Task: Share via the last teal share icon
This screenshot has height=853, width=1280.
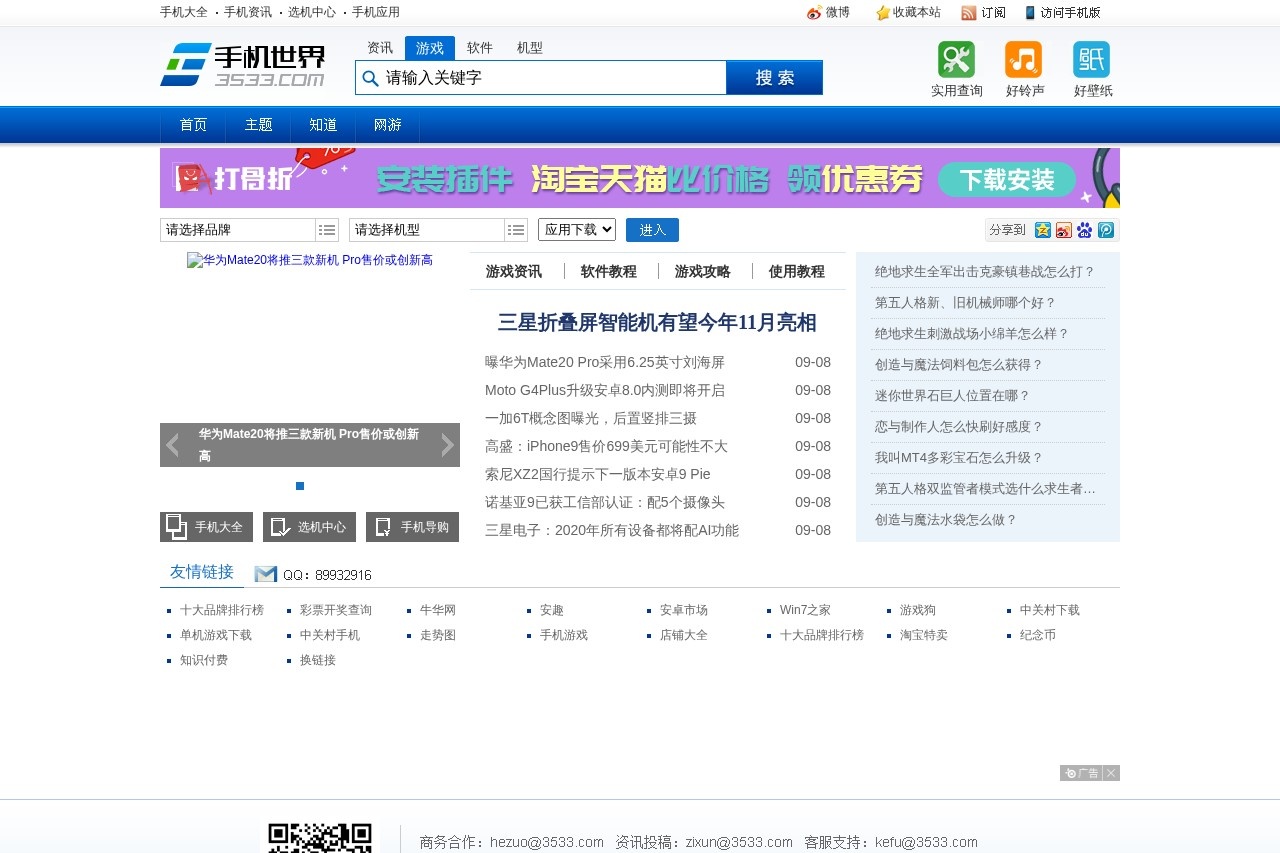Action: click(x=1106, y=230)
